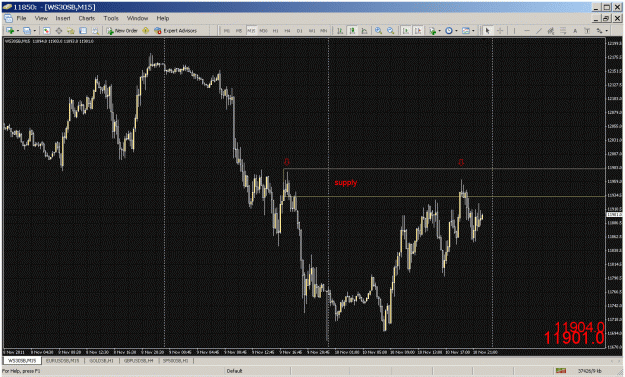Open the Data Window icon
Viewport: 625px width, 377px height.
coord(59,31)
